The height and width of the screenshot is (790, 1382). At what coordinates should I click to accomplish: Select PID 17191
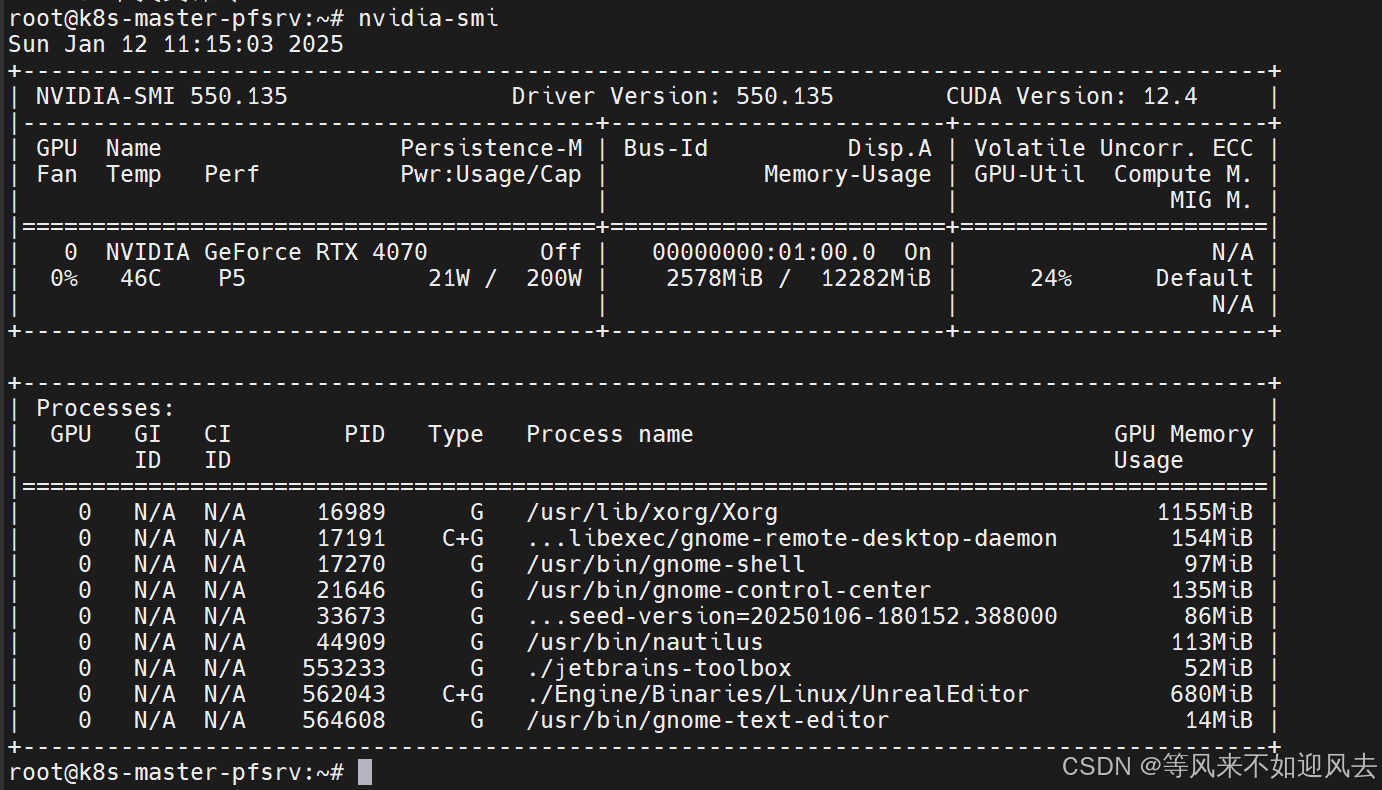[x=351, y=538]
